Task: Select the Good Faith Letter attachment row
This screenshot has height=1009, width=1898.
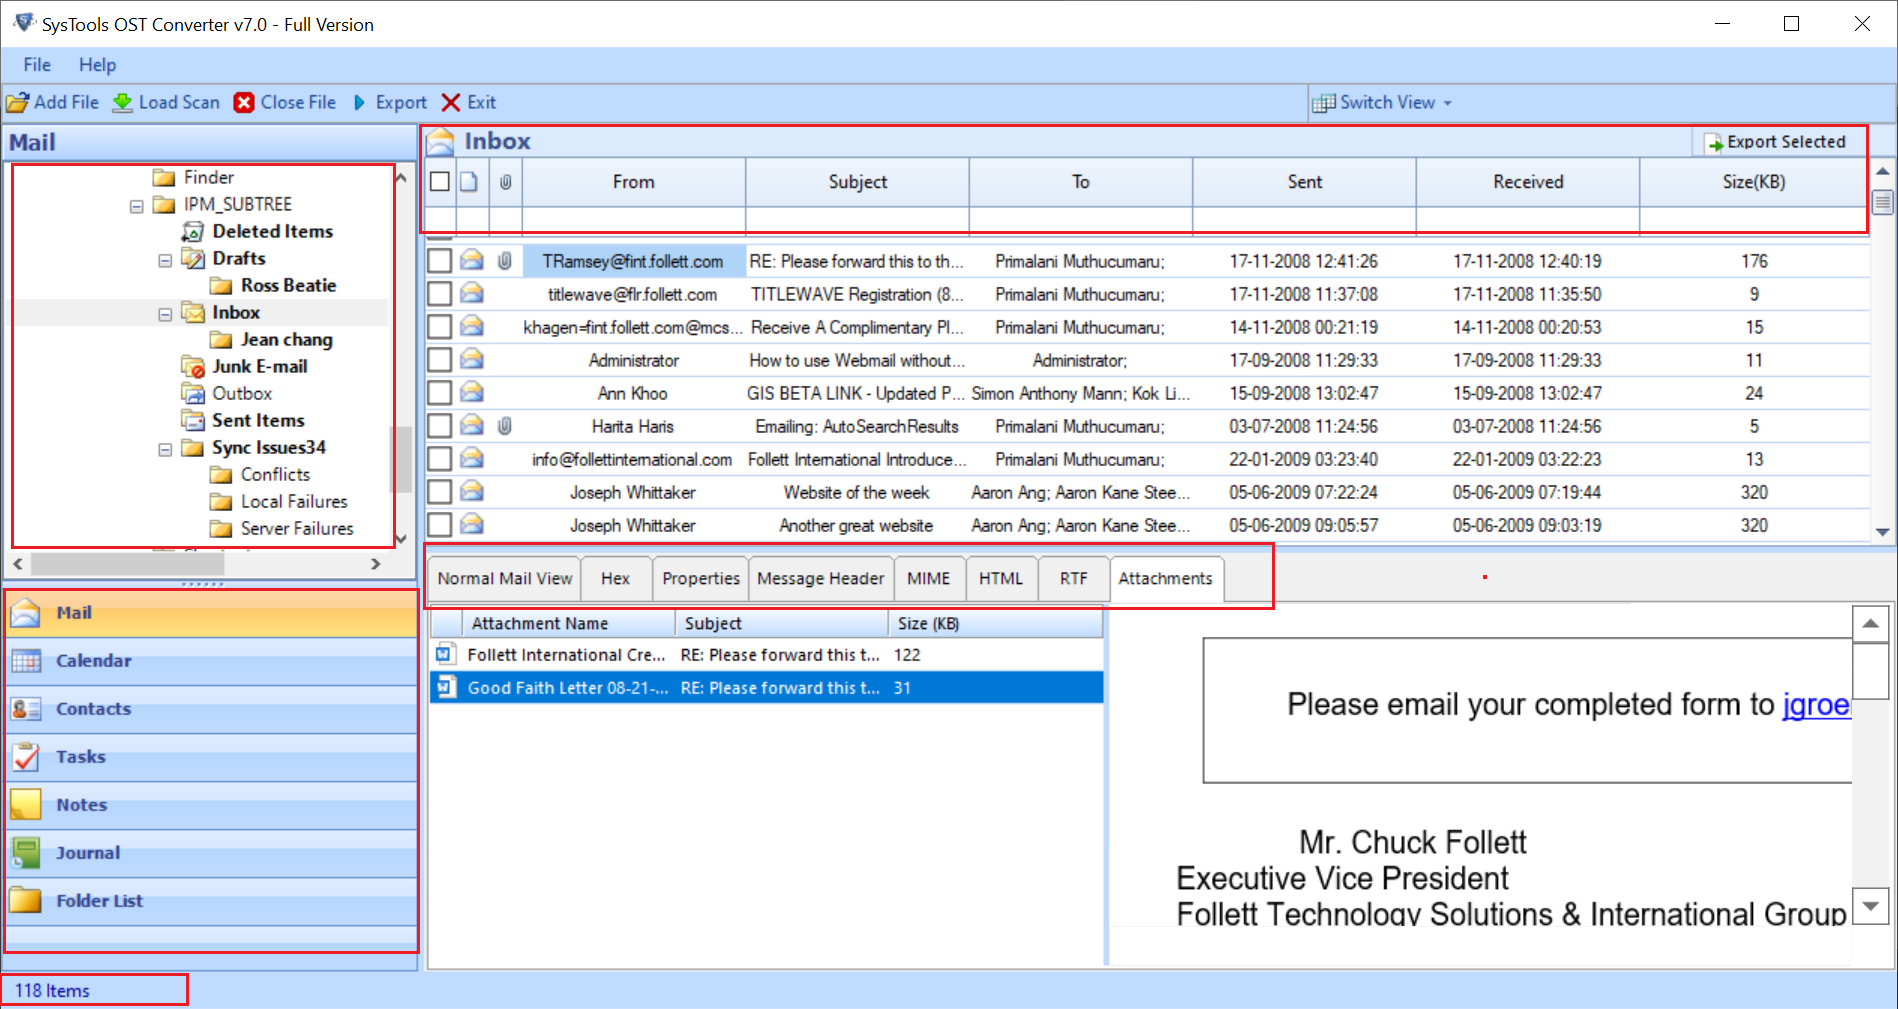Action: pyautogui.click(x=567, y=688)
